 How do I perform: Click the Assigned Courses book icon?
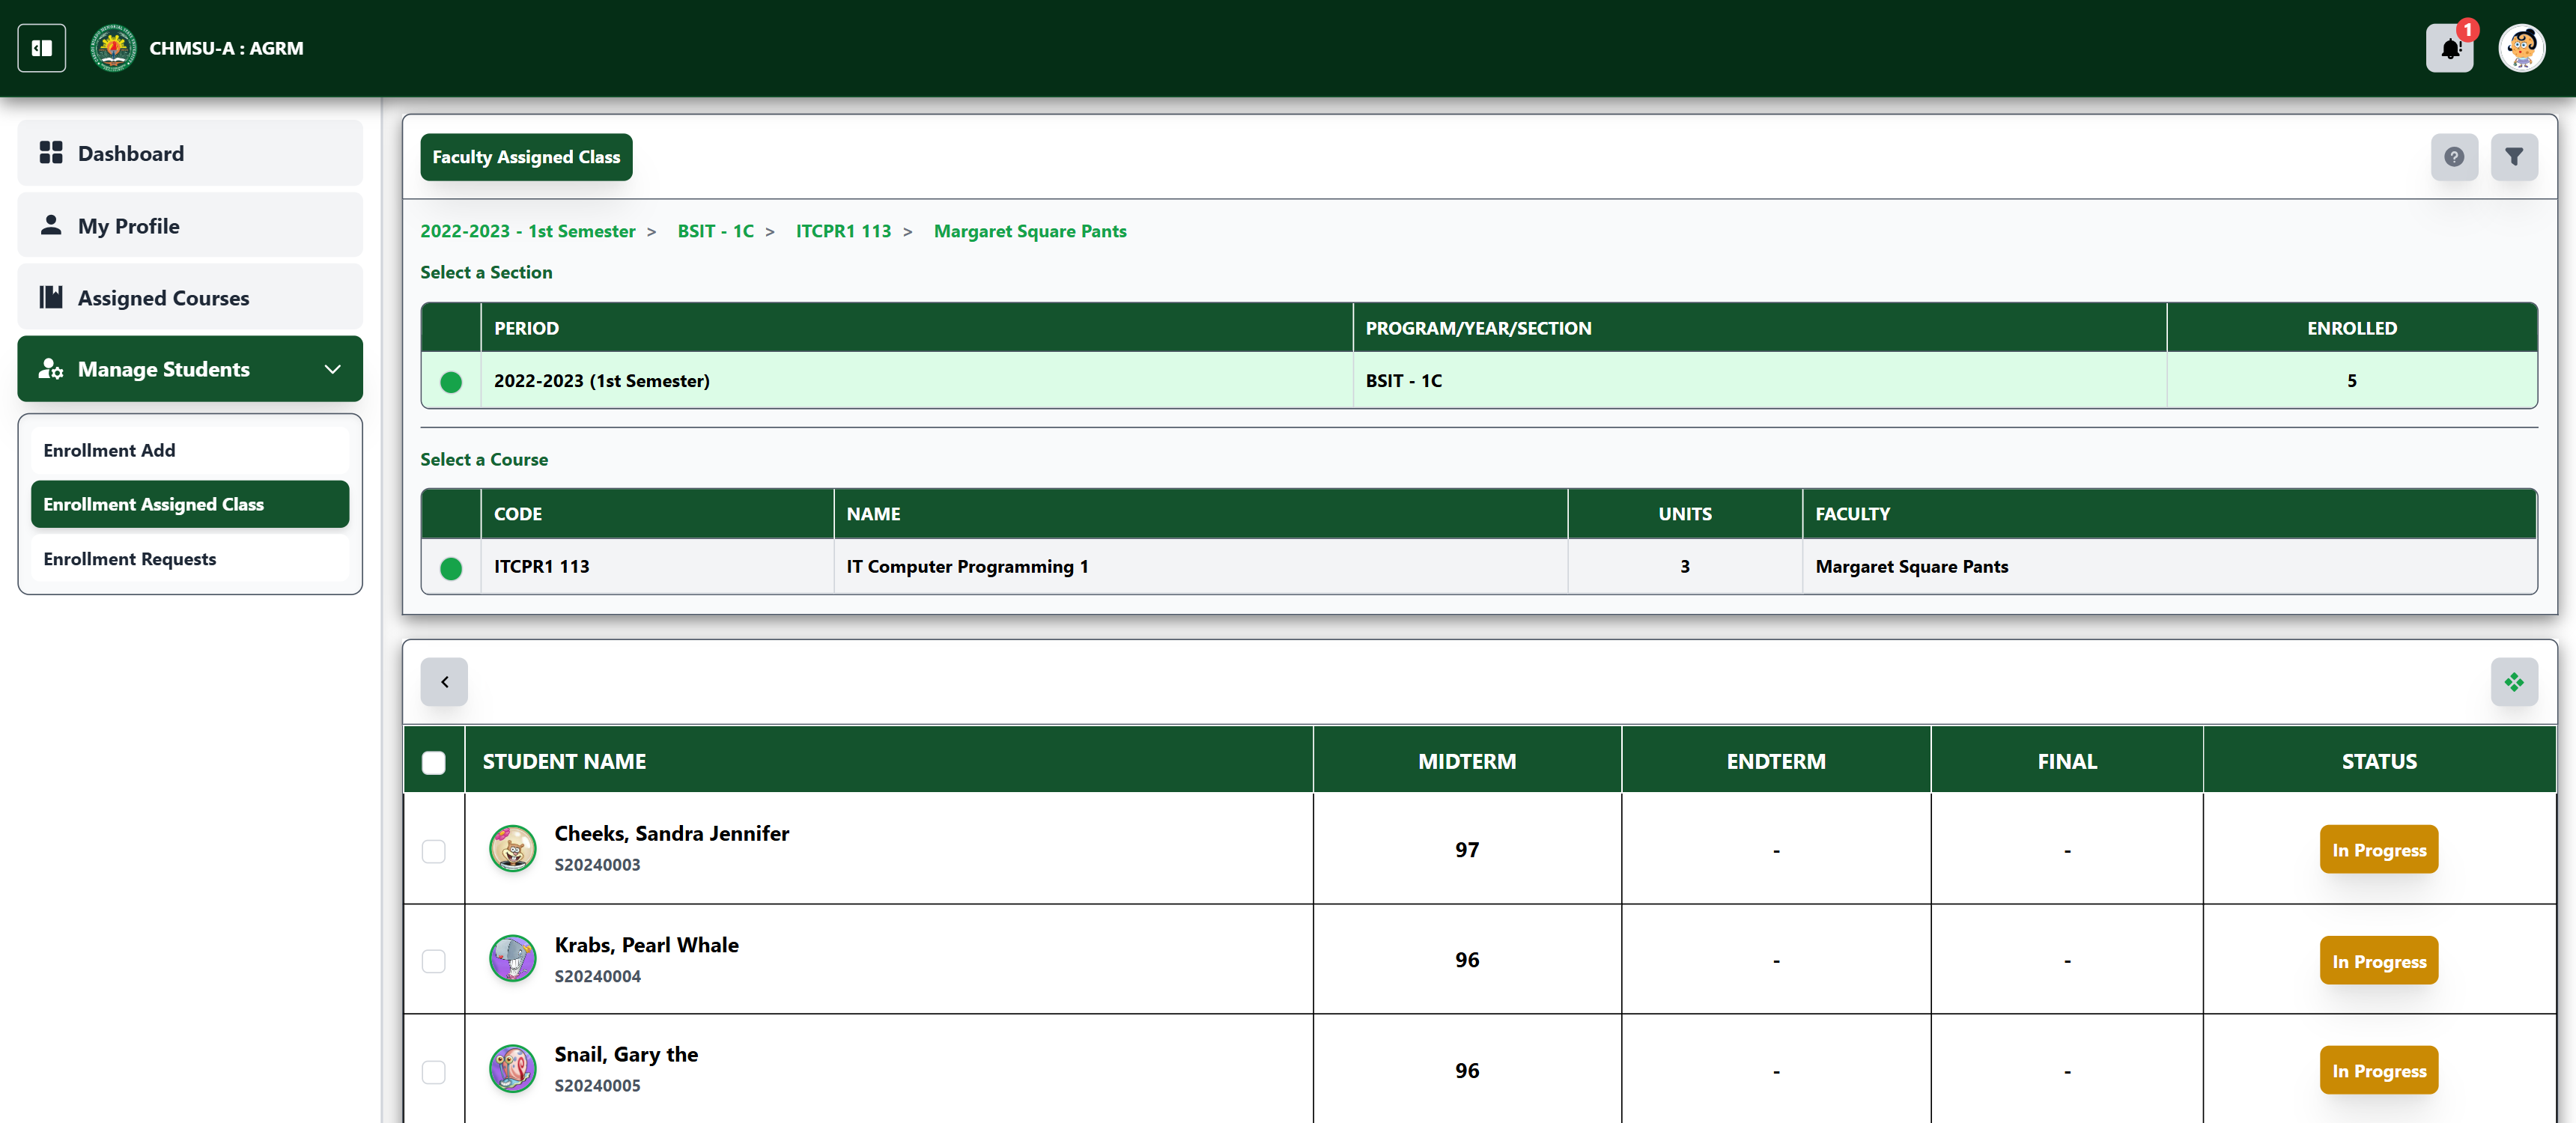(x=51, y=297)
